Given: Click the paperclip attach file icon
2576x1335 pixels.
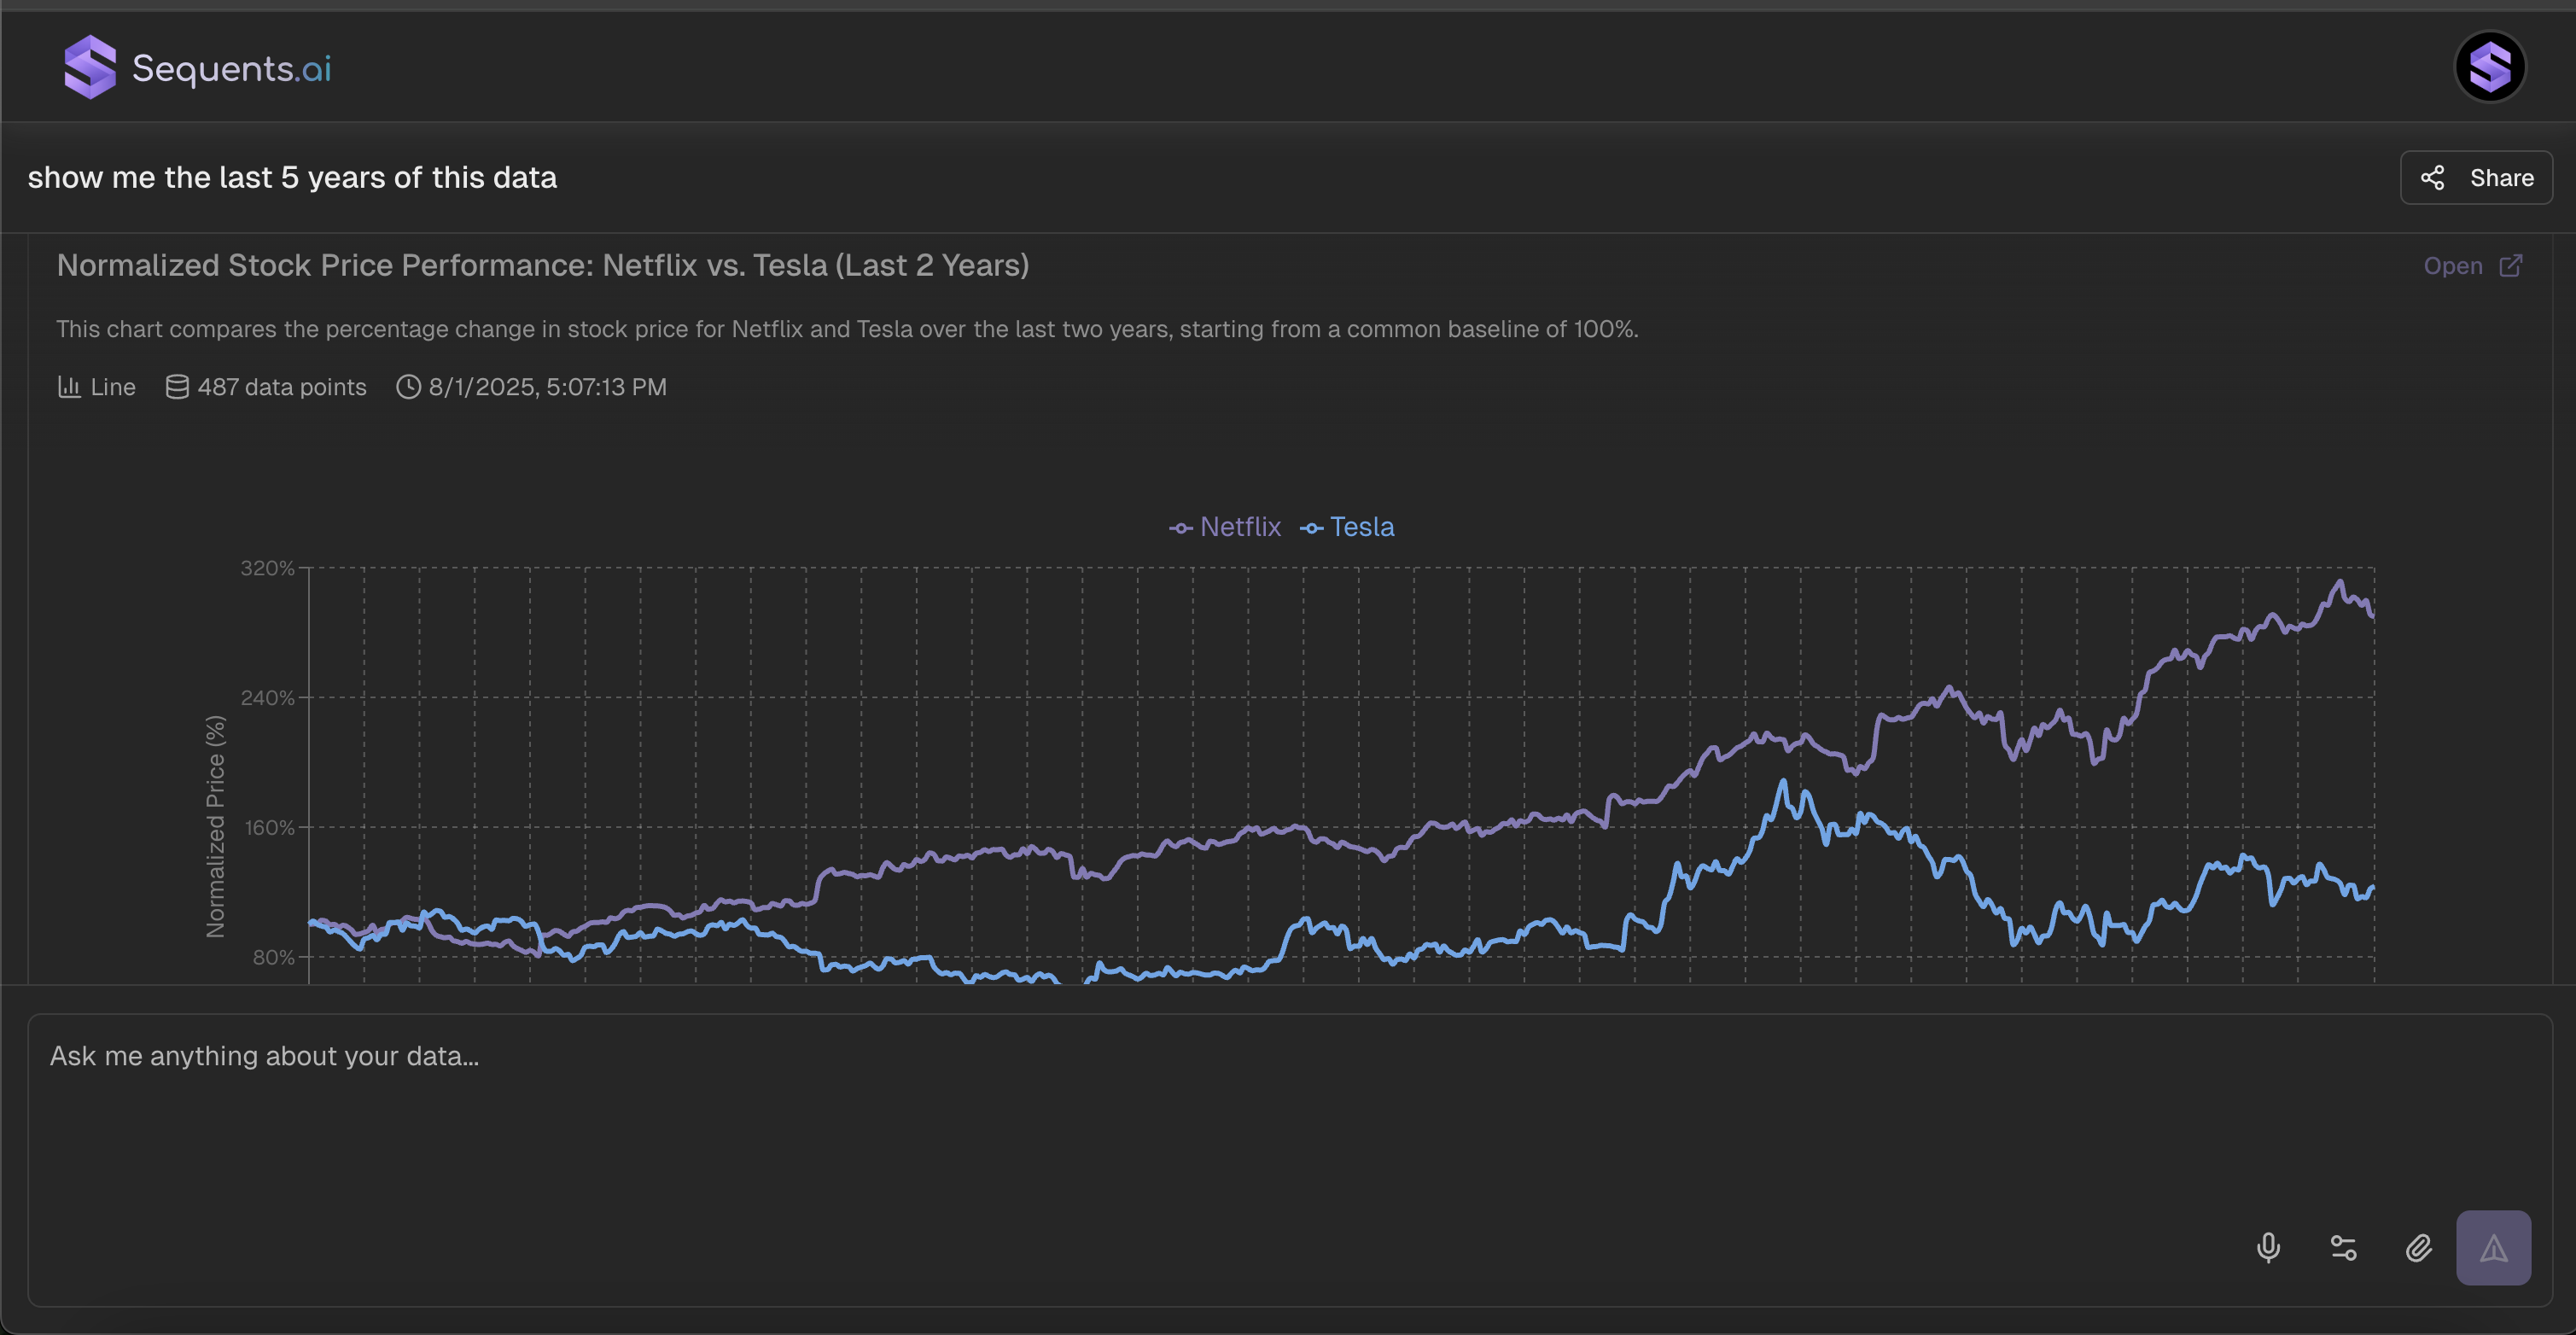Looking at the screenshot, I should (x=2418, y=1248).
